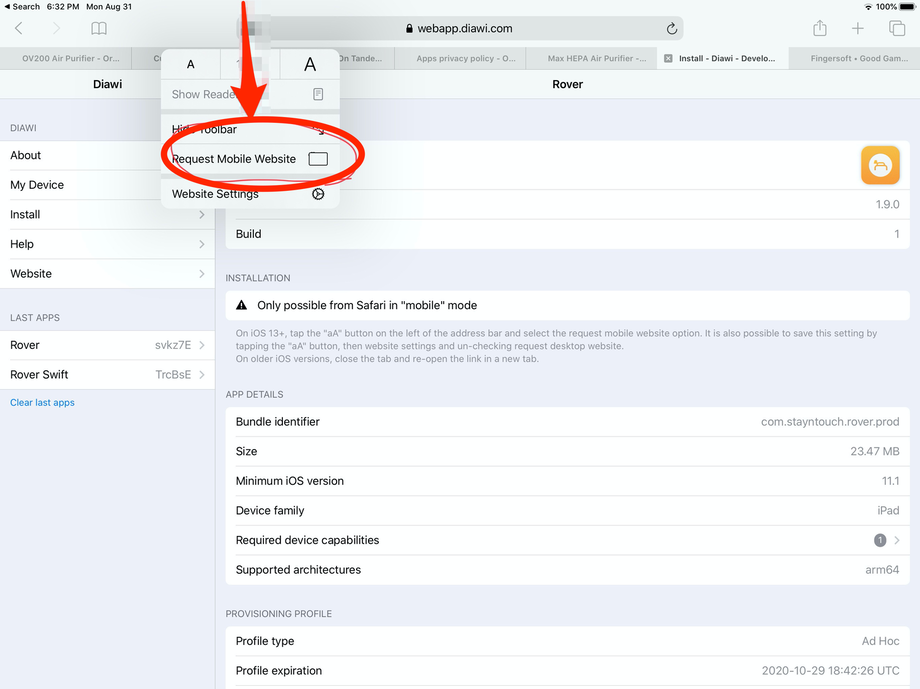Expand the Help row chevron
The height and width of the screenshot is (689, 920).
202,244
